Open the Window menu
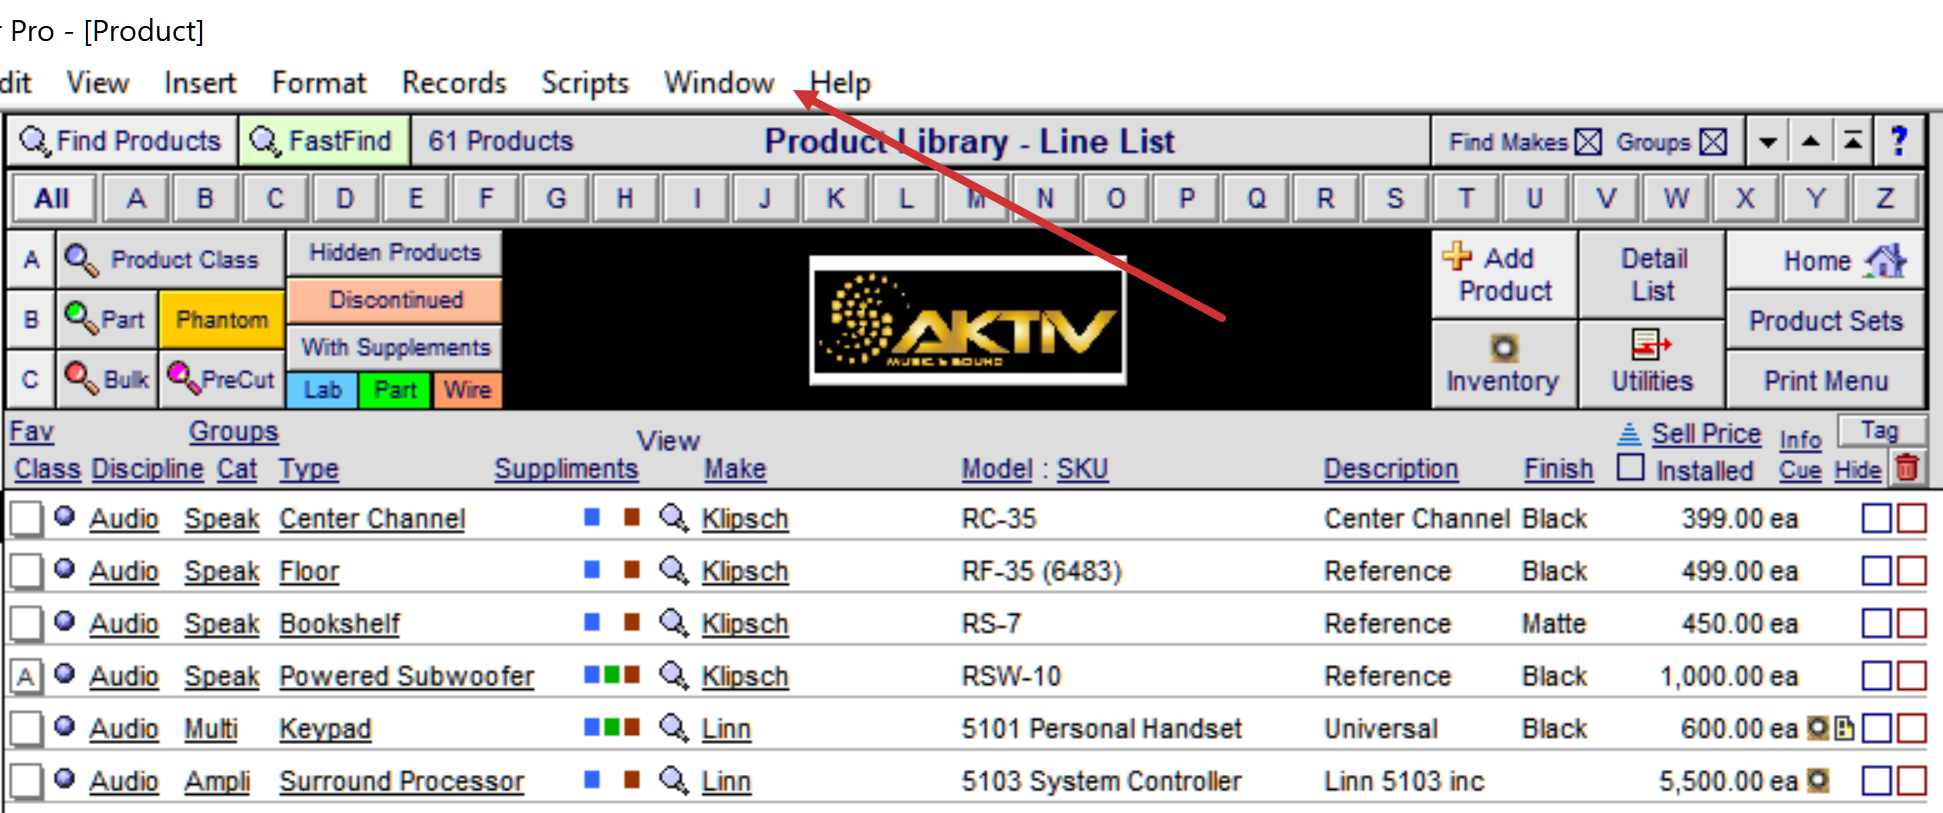The image size is (1943, 813). point(719,82)
